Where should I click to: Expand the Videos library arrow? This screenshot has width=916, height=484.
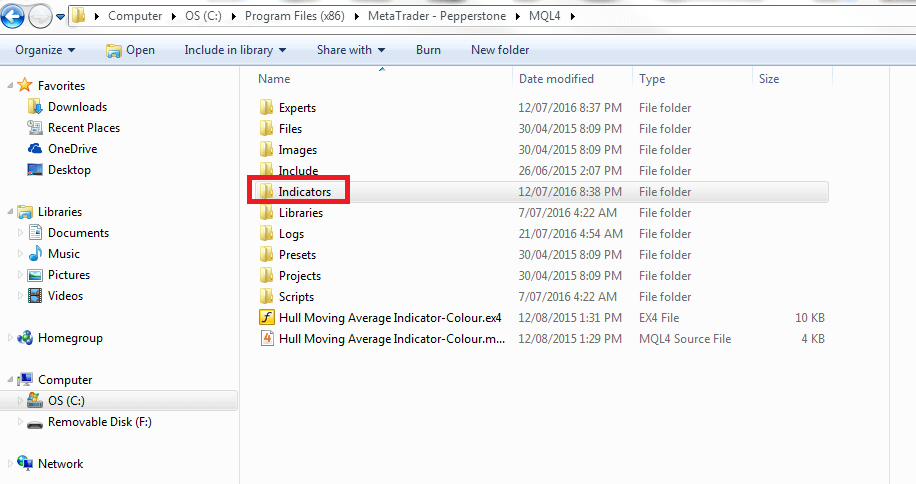coord(20,296)
